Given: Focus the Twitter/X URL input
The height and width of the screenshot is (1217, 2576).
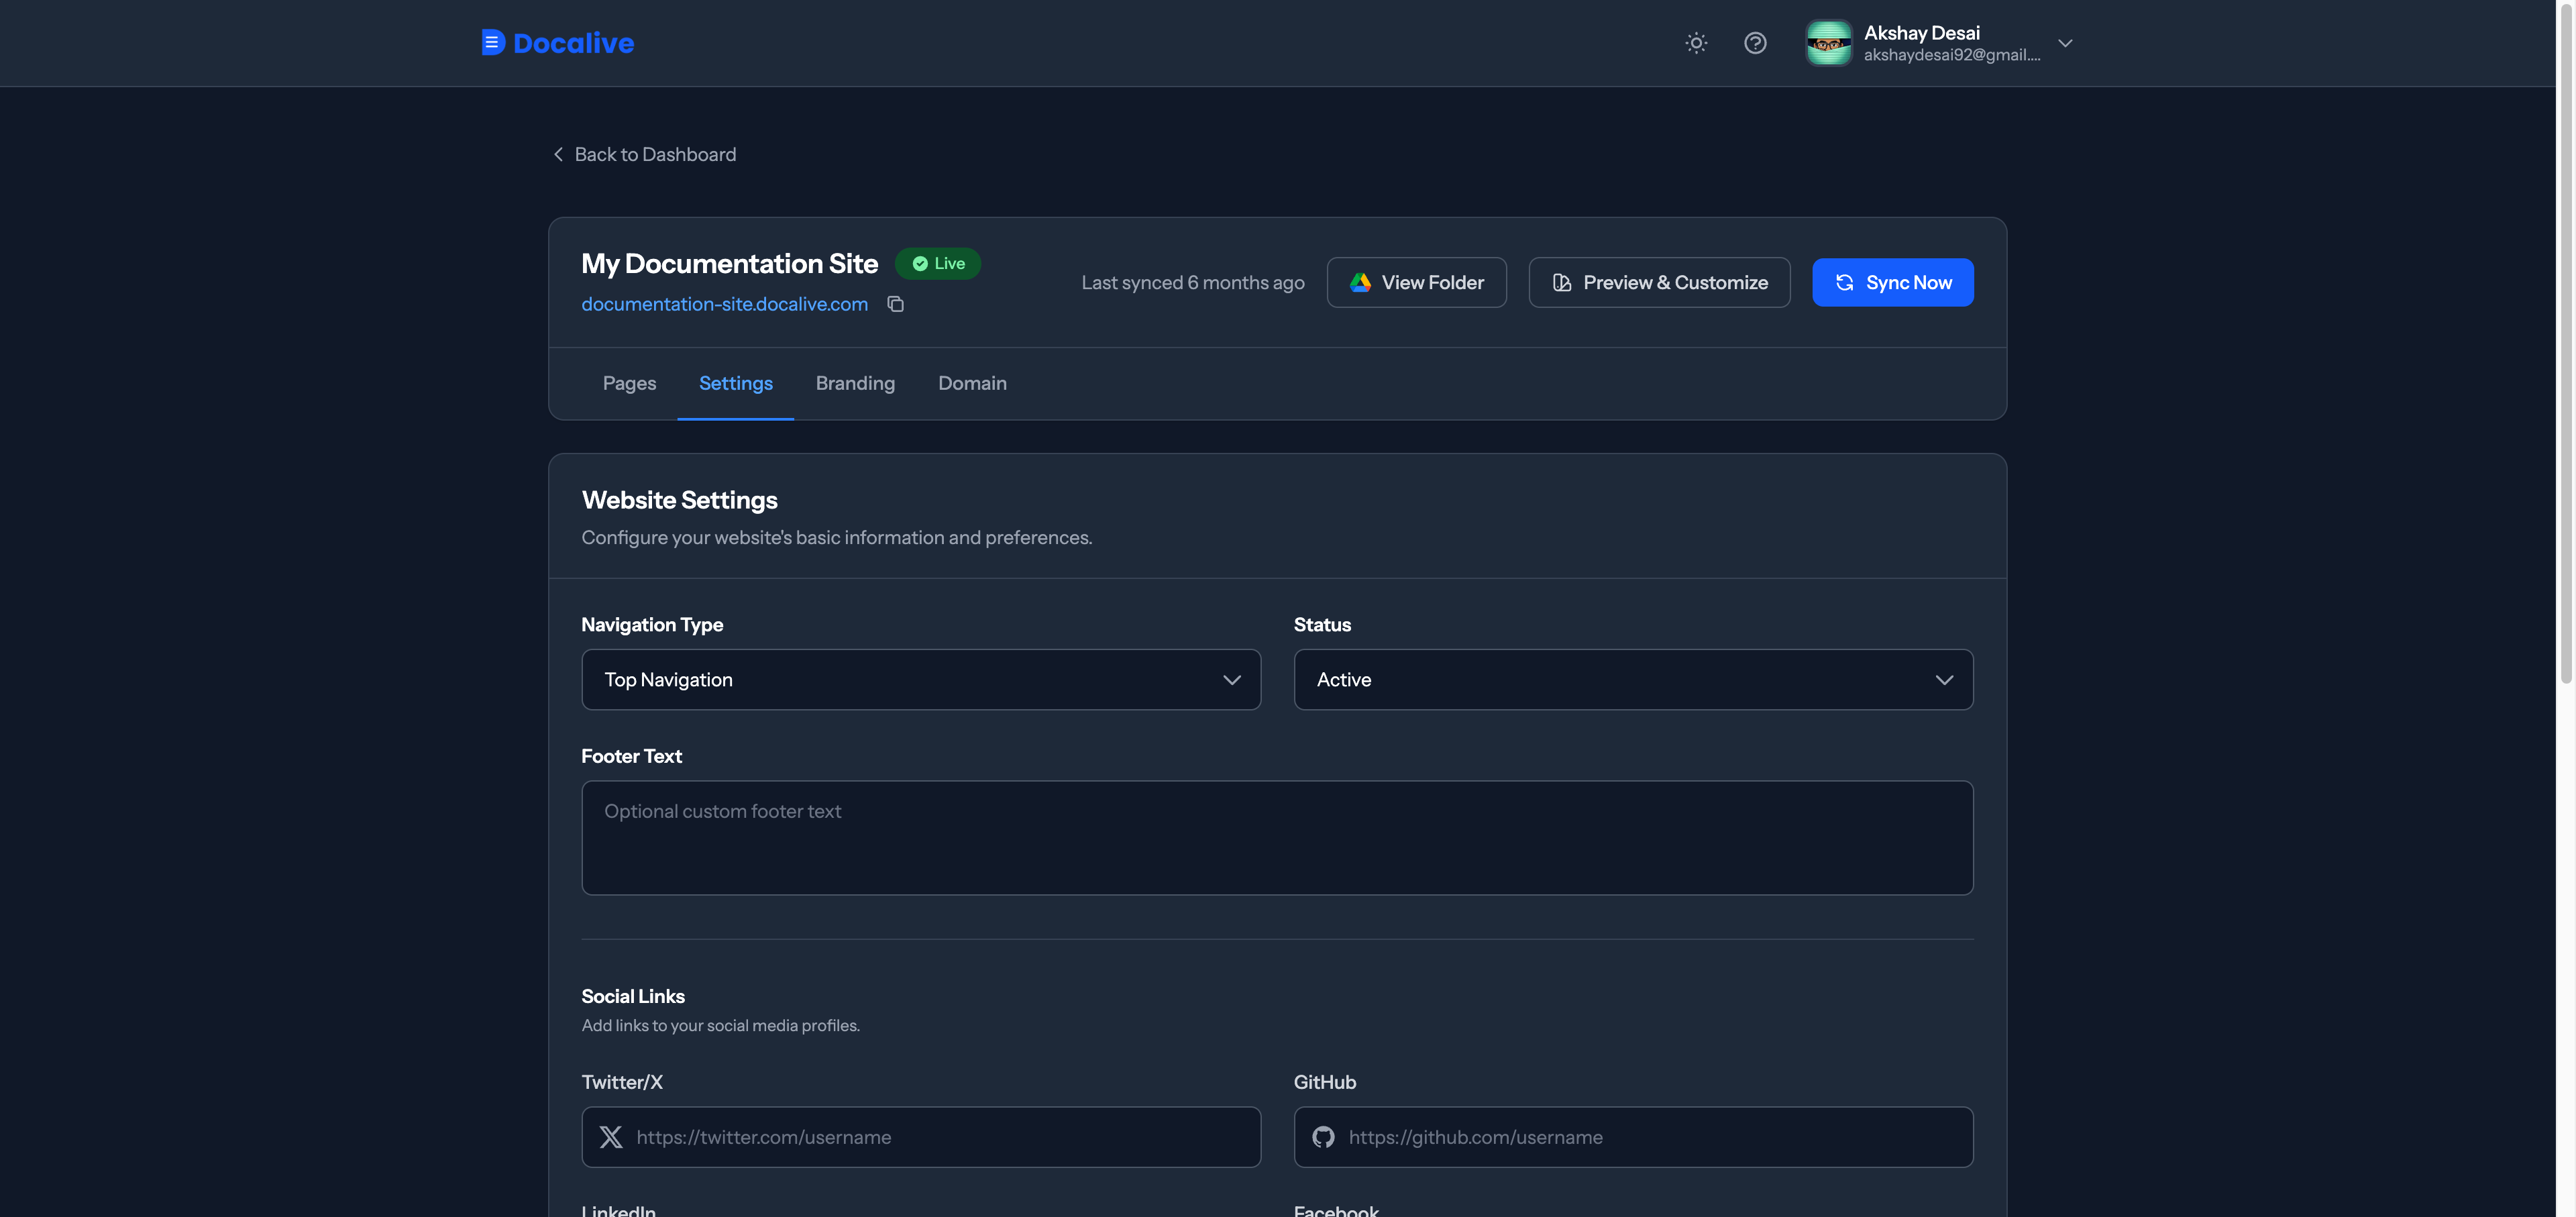Looking at the screenshot, I should click(921, 1137).
